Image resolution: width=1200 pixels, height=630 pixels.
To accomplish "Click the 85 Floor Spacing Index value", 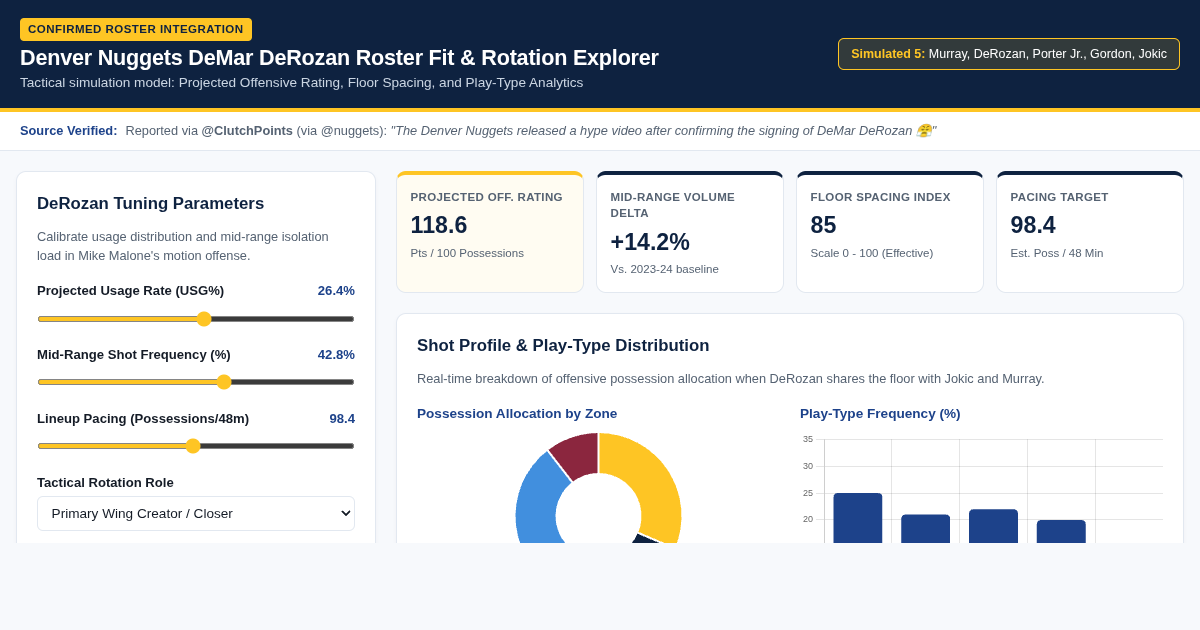I will (823, 225).
